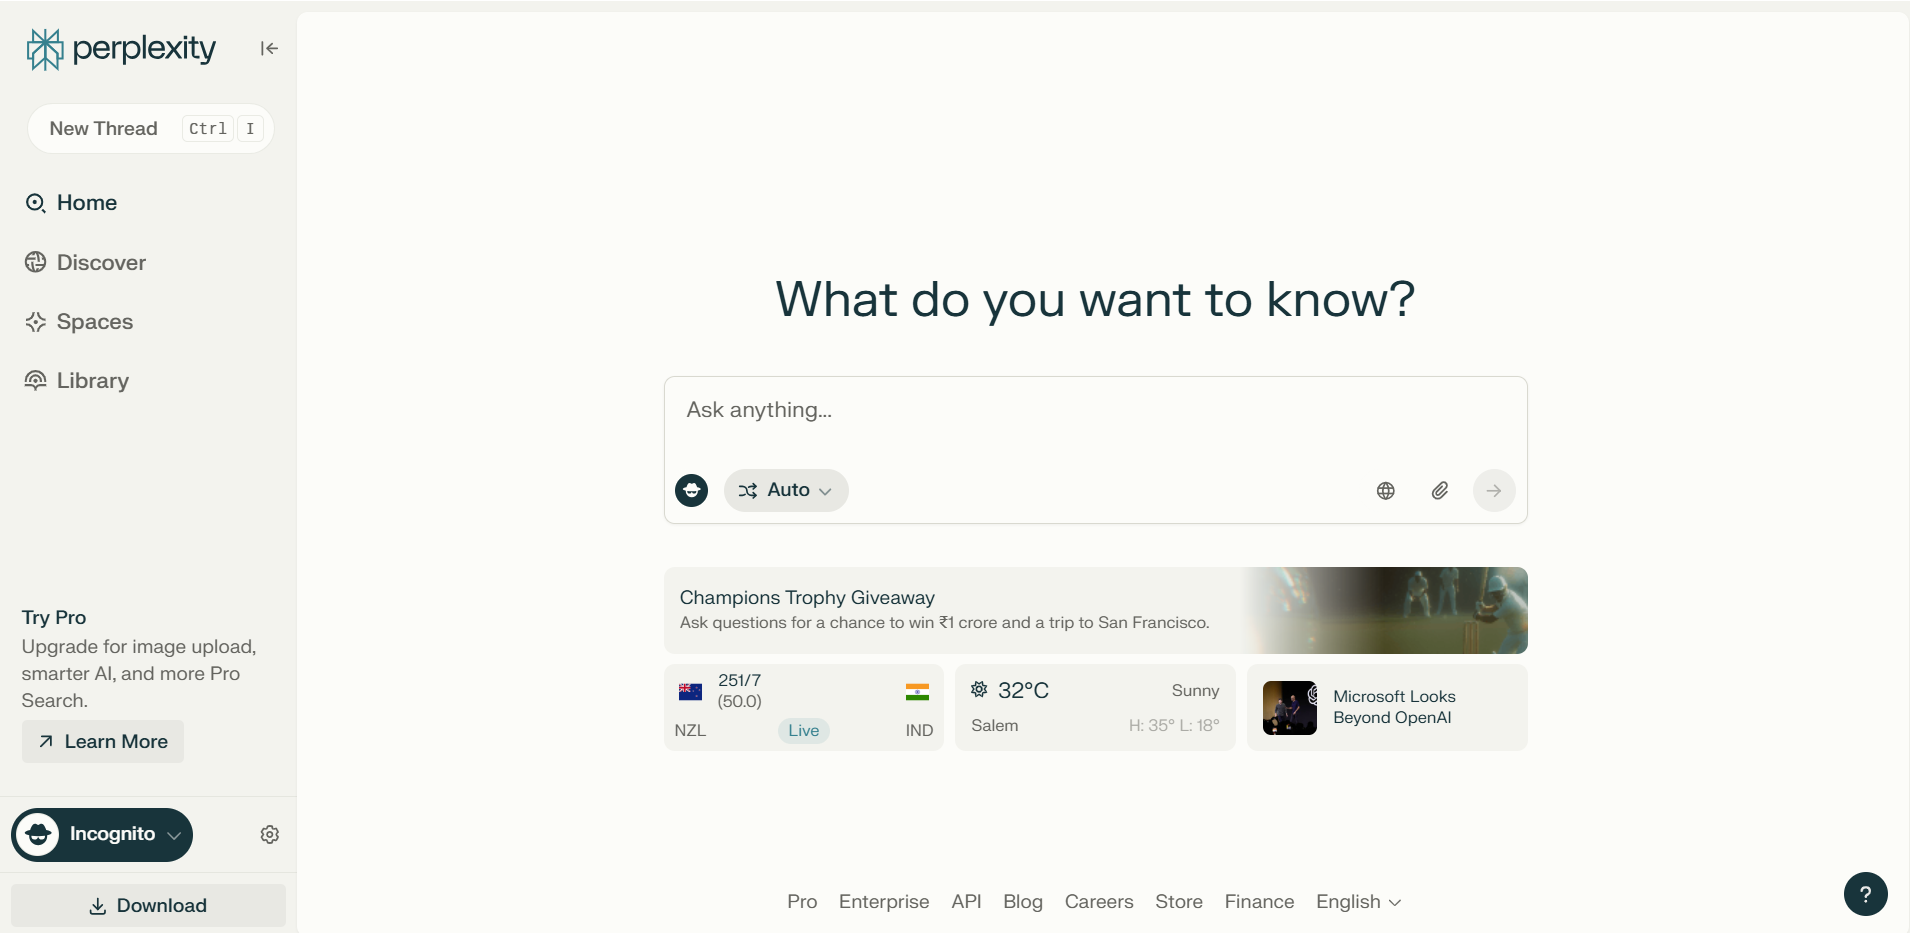The height and width of the screenshot is (933, 1910).
Task: Expand the Auto mode dropdown
Action: coord(786,491)
